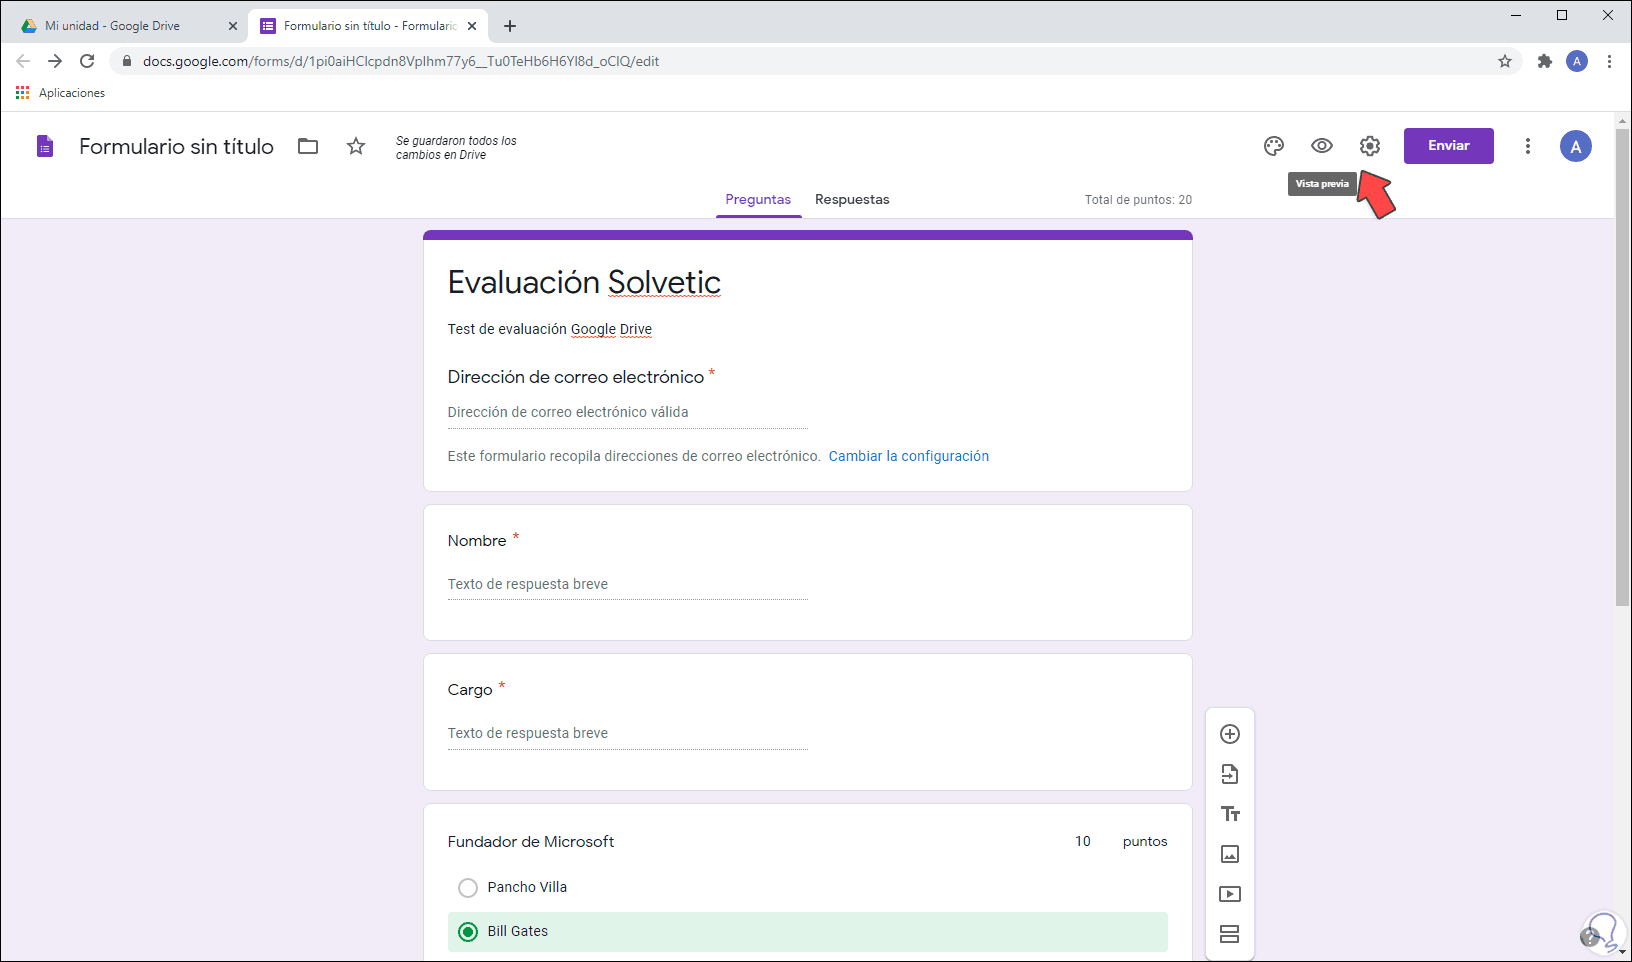Open Chrome profile avatar
This screenshot has width=1632, height=962.
[1577, 61]
